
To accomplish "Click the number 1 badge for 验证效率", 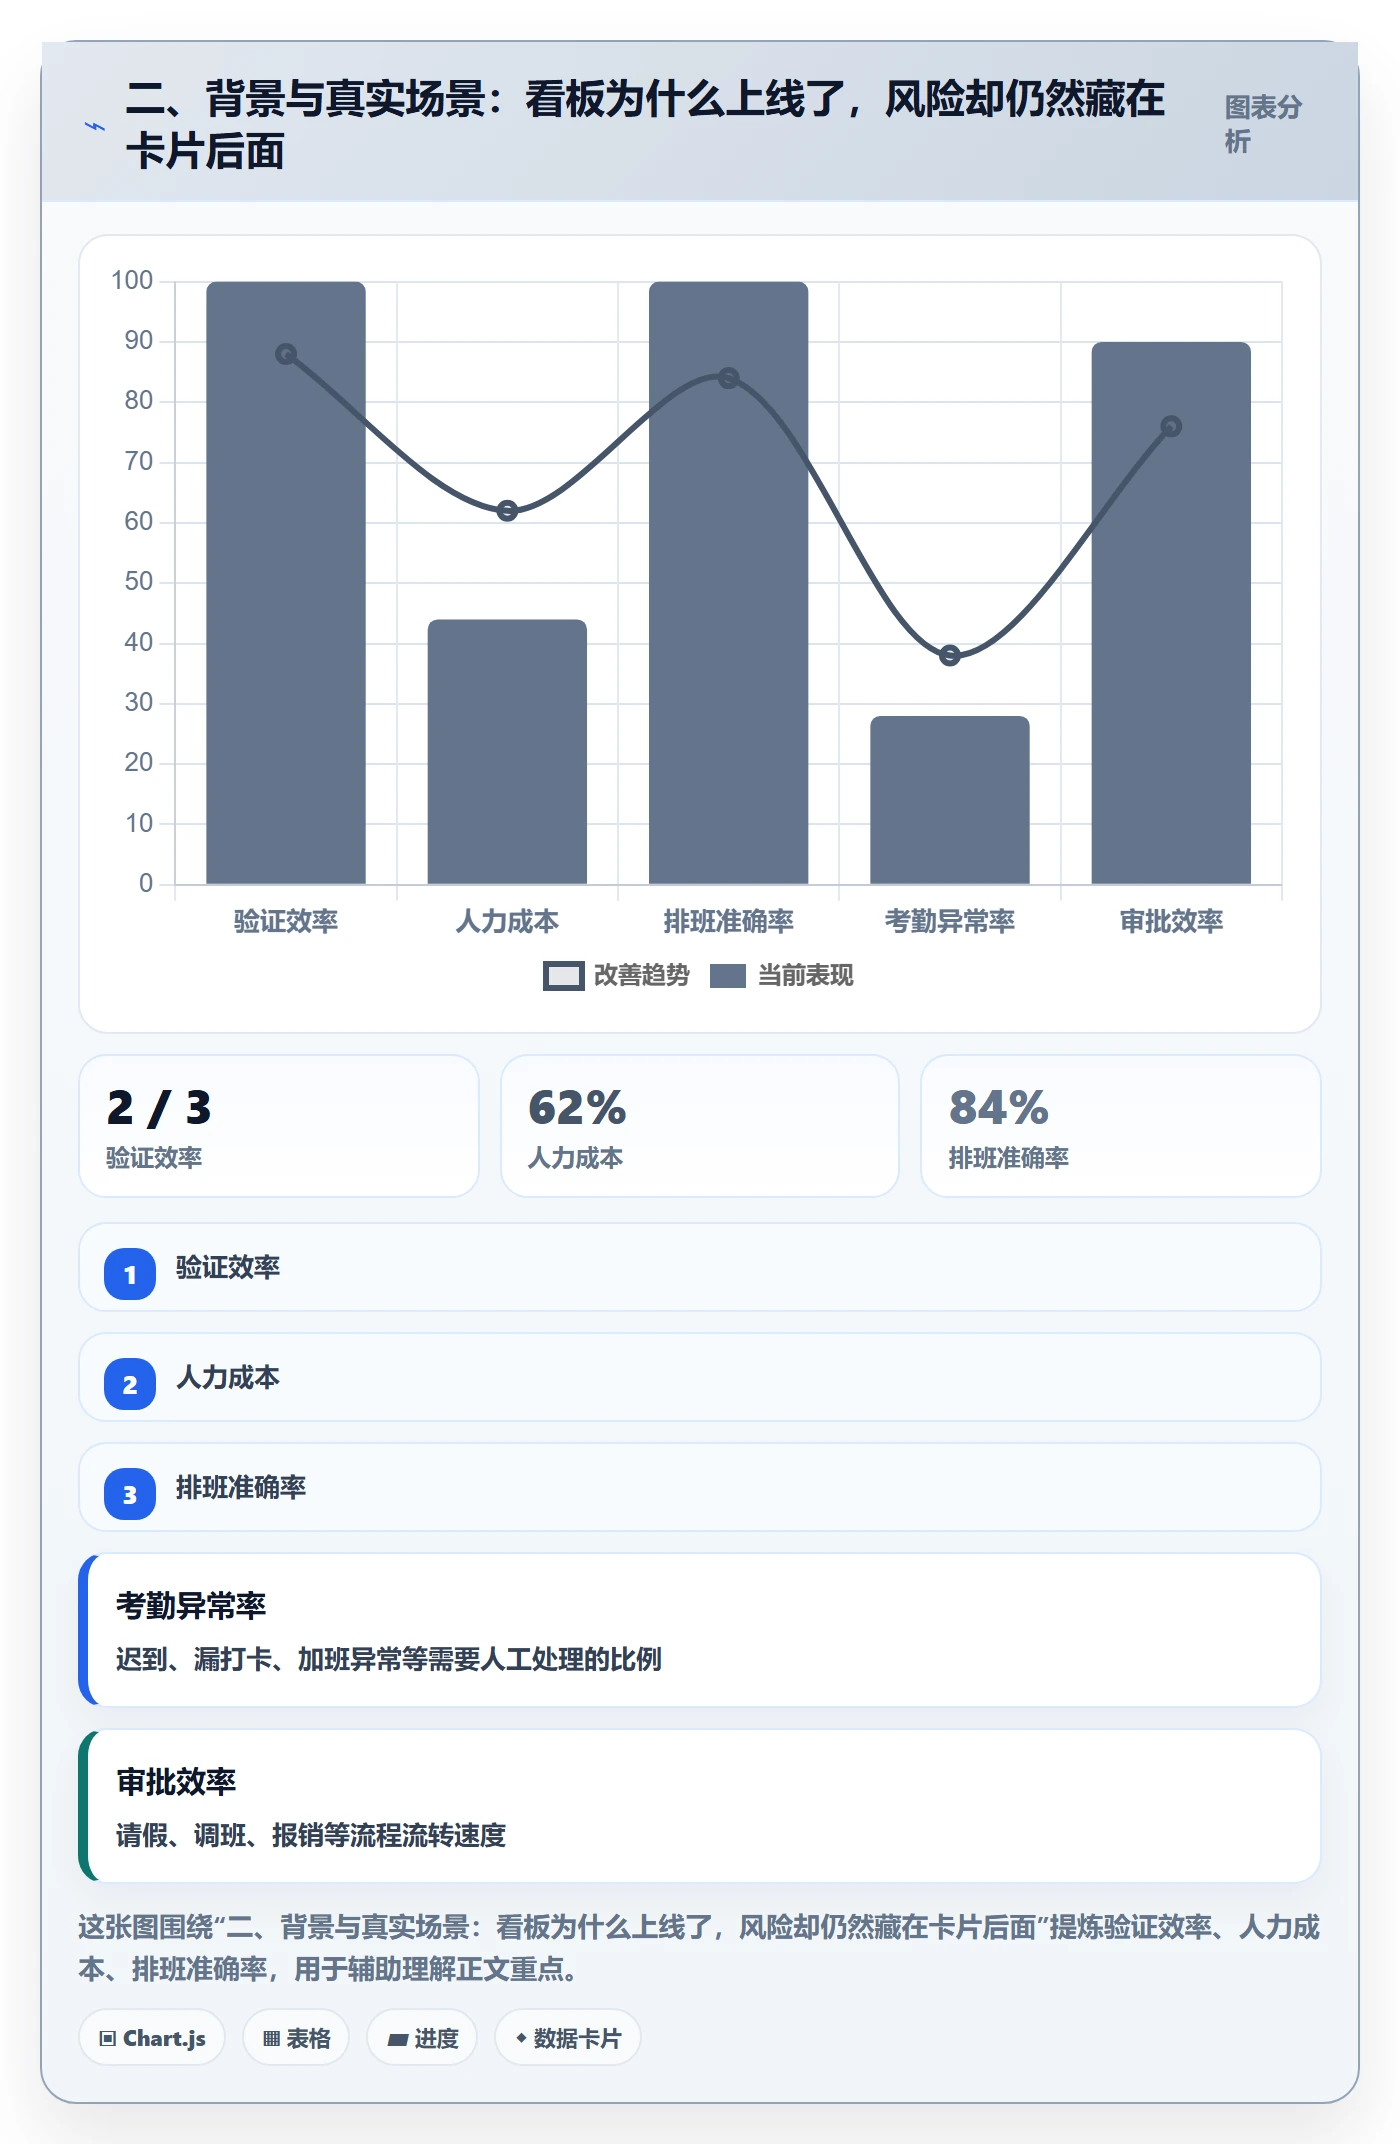I will click(130, 1274).
